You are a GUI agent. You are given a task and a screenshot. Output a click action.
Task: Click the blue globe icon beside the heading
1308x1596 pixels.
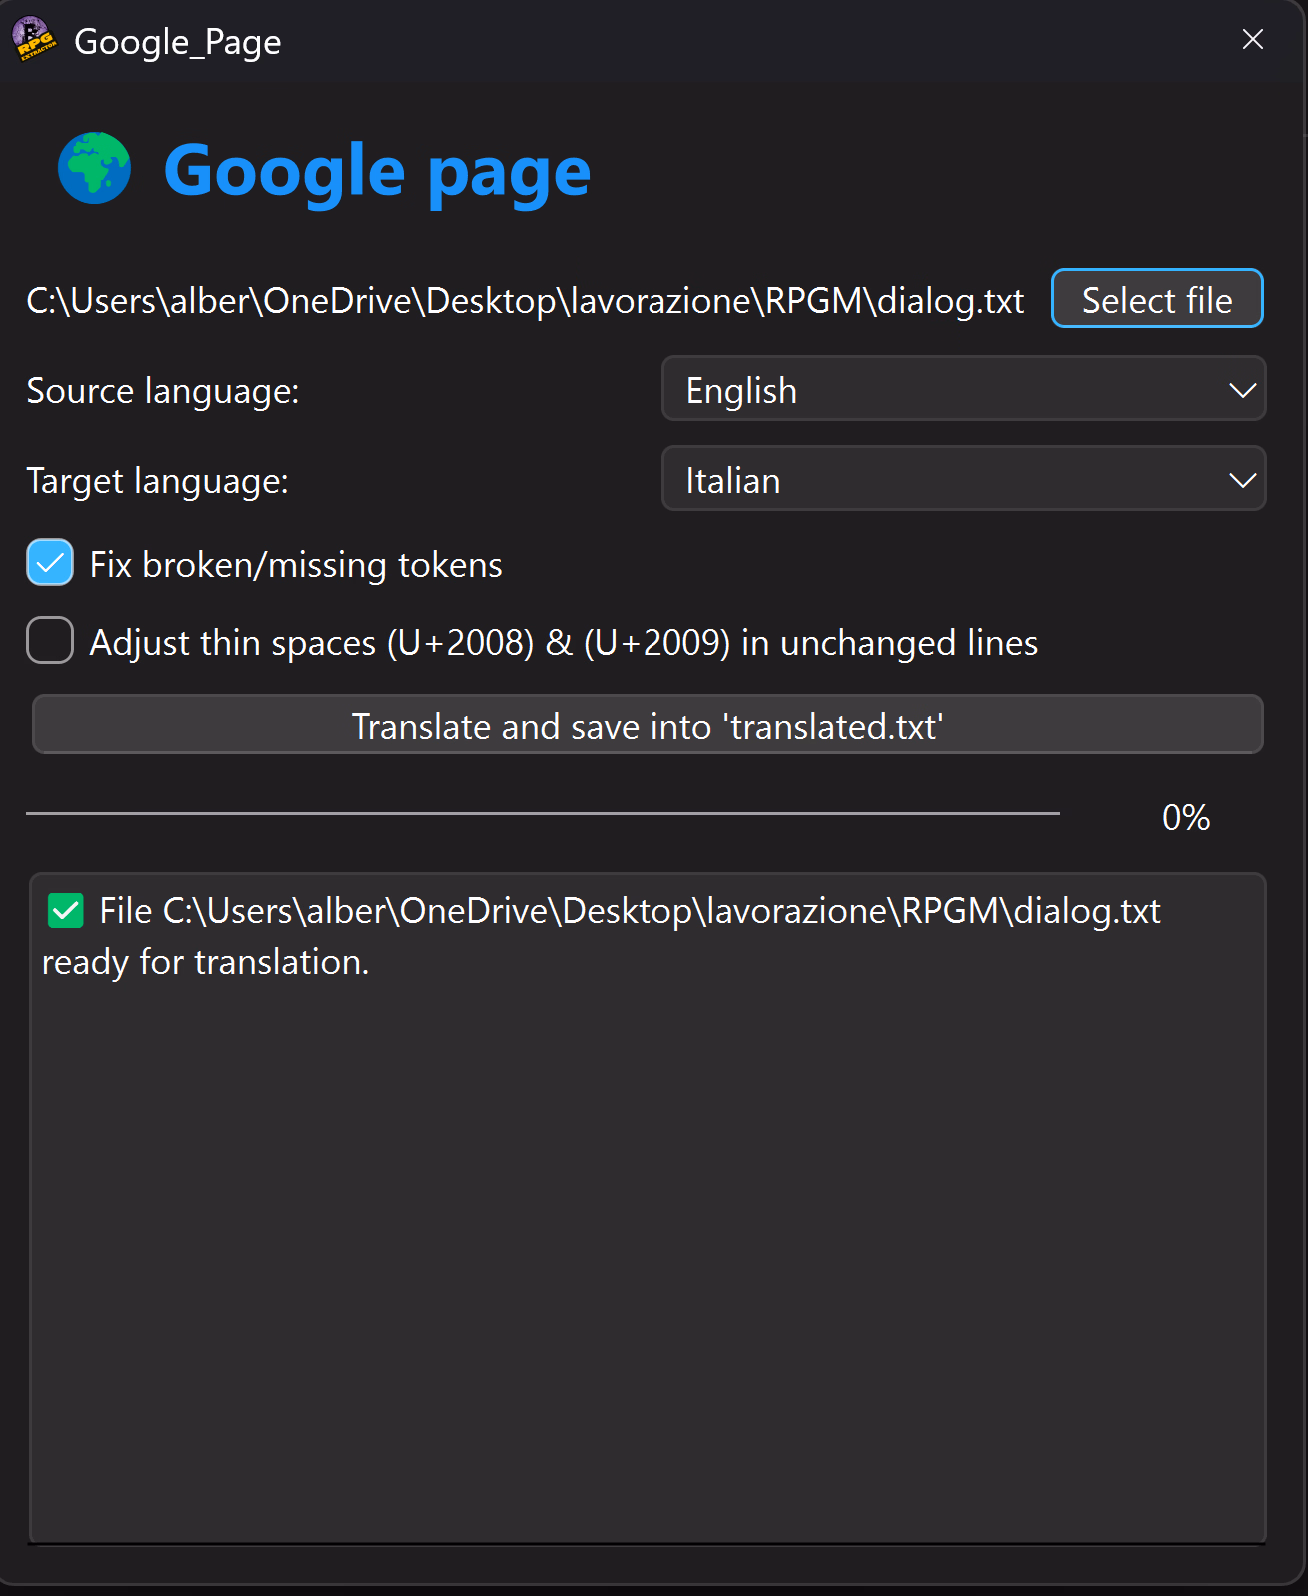(94, 168)
